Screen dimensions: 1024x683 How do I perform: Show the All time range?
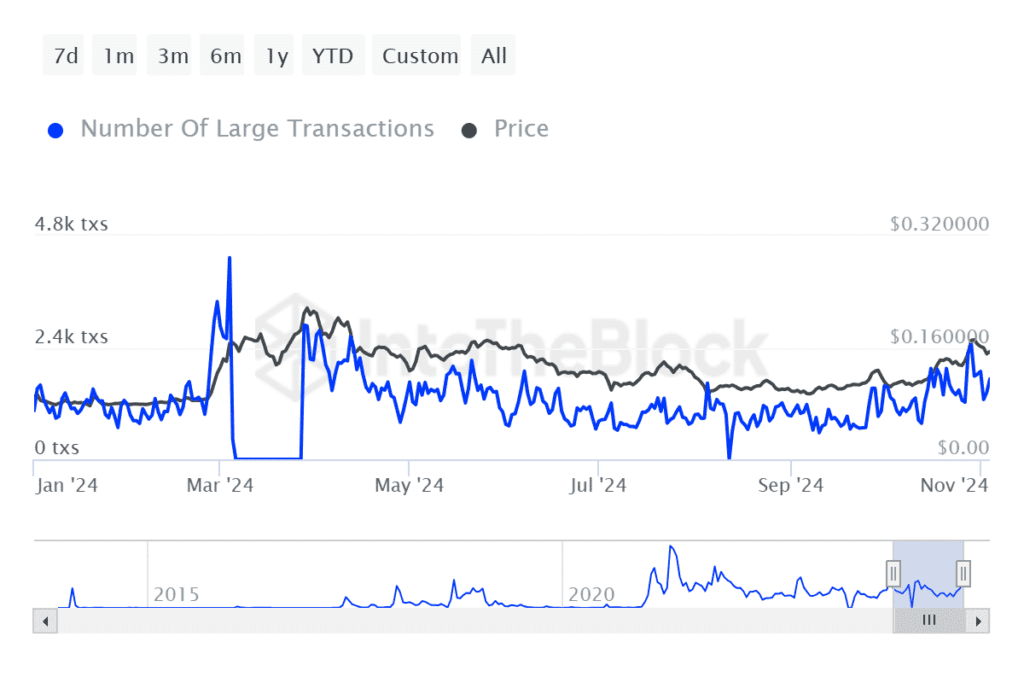pyautogui.click(x=493, y=56)
